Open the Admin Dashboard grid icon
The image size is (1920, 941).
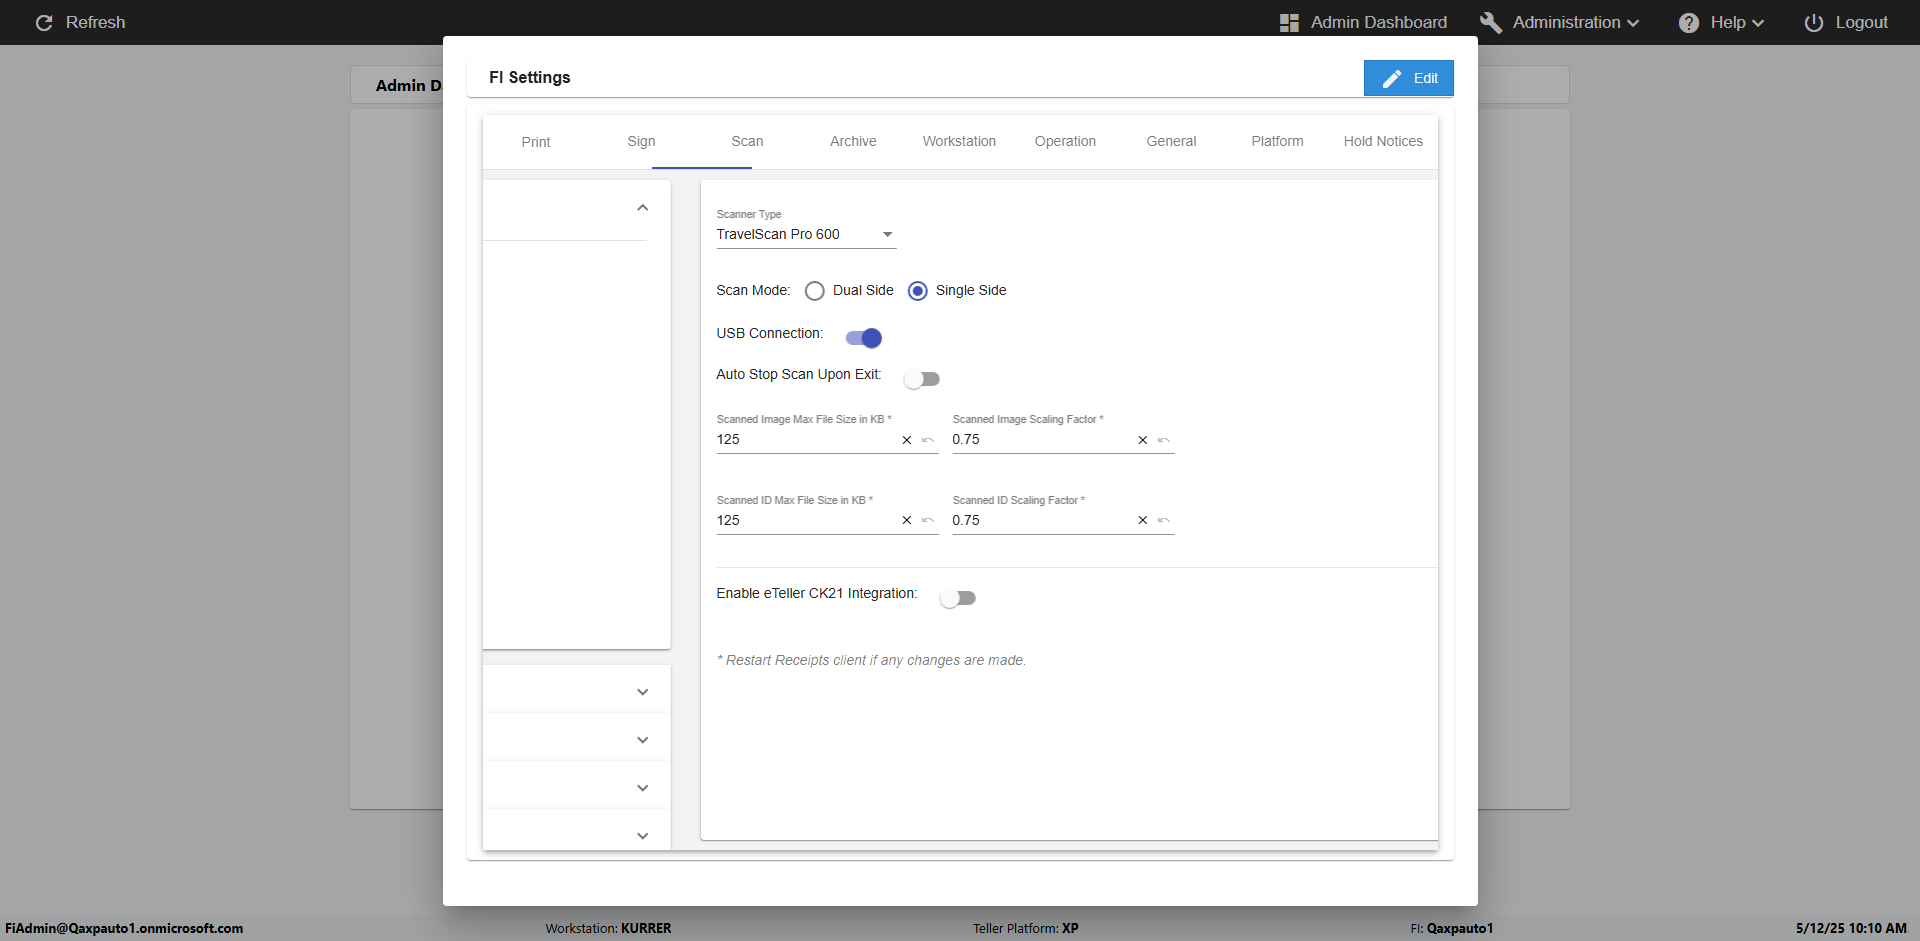[x=1289, y=22]
